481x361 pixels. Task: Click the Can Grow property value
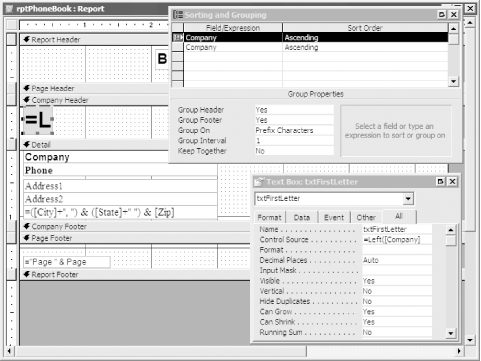397,312
